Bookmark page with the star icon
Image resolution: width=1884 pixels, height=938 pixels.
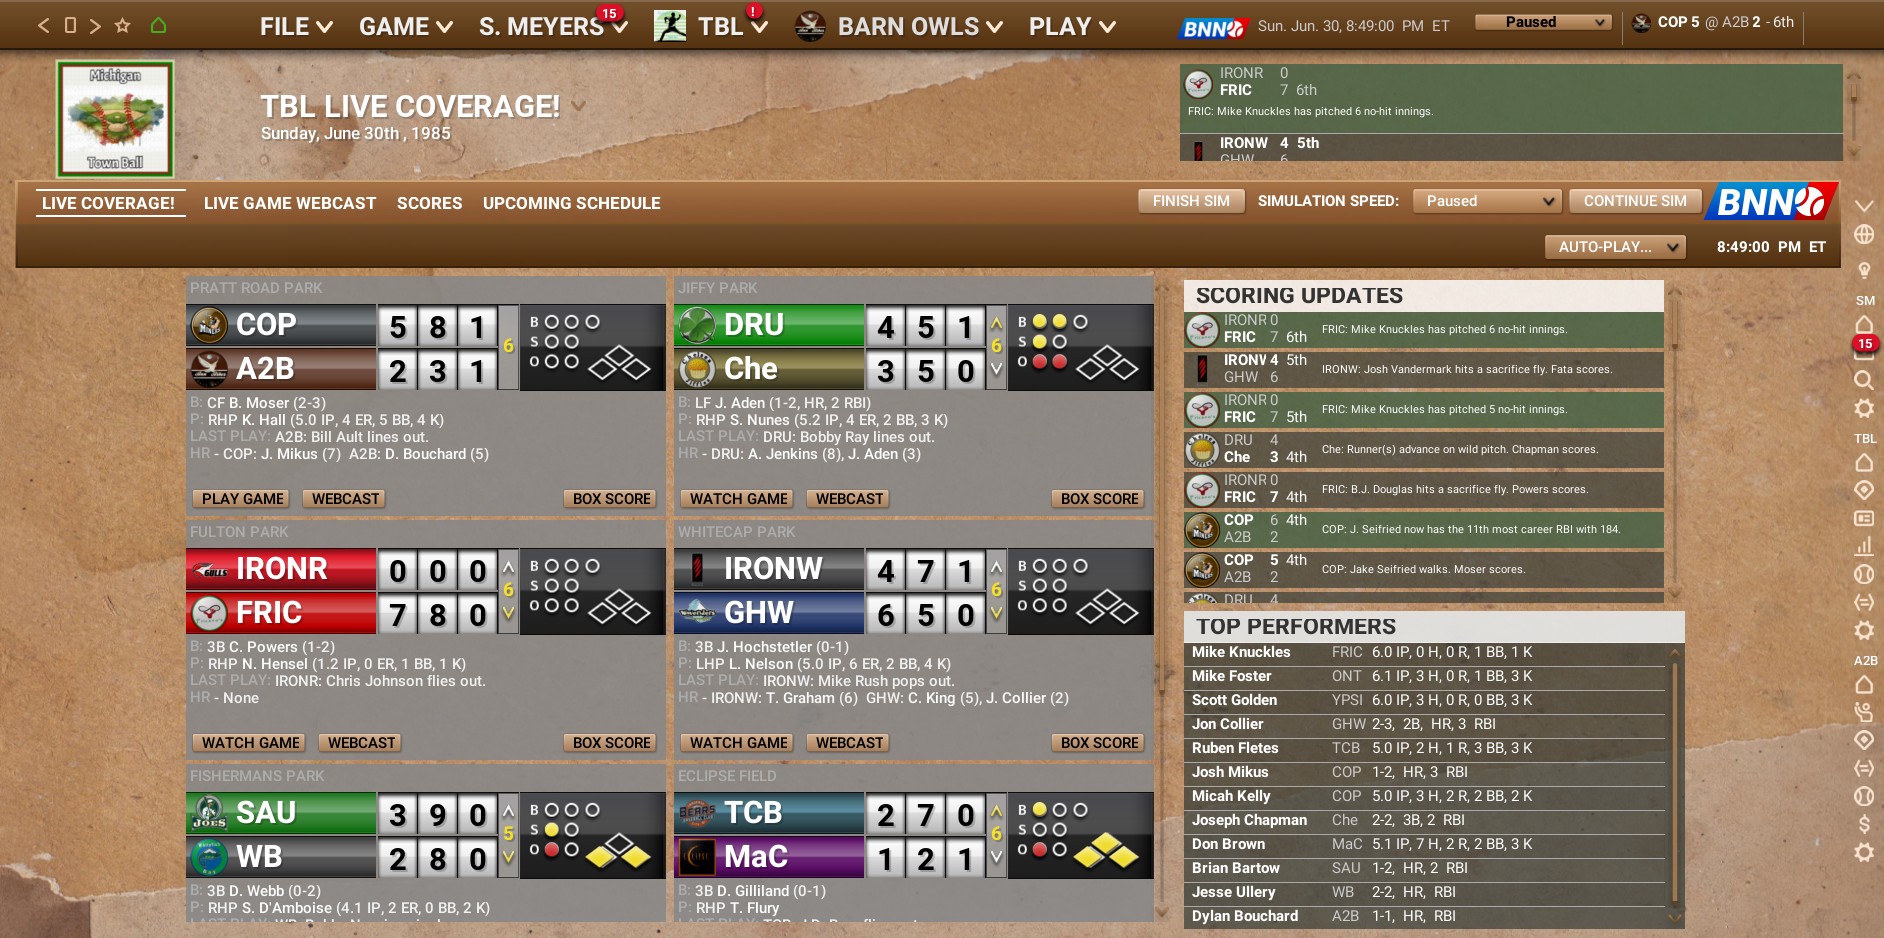point(122,26)
